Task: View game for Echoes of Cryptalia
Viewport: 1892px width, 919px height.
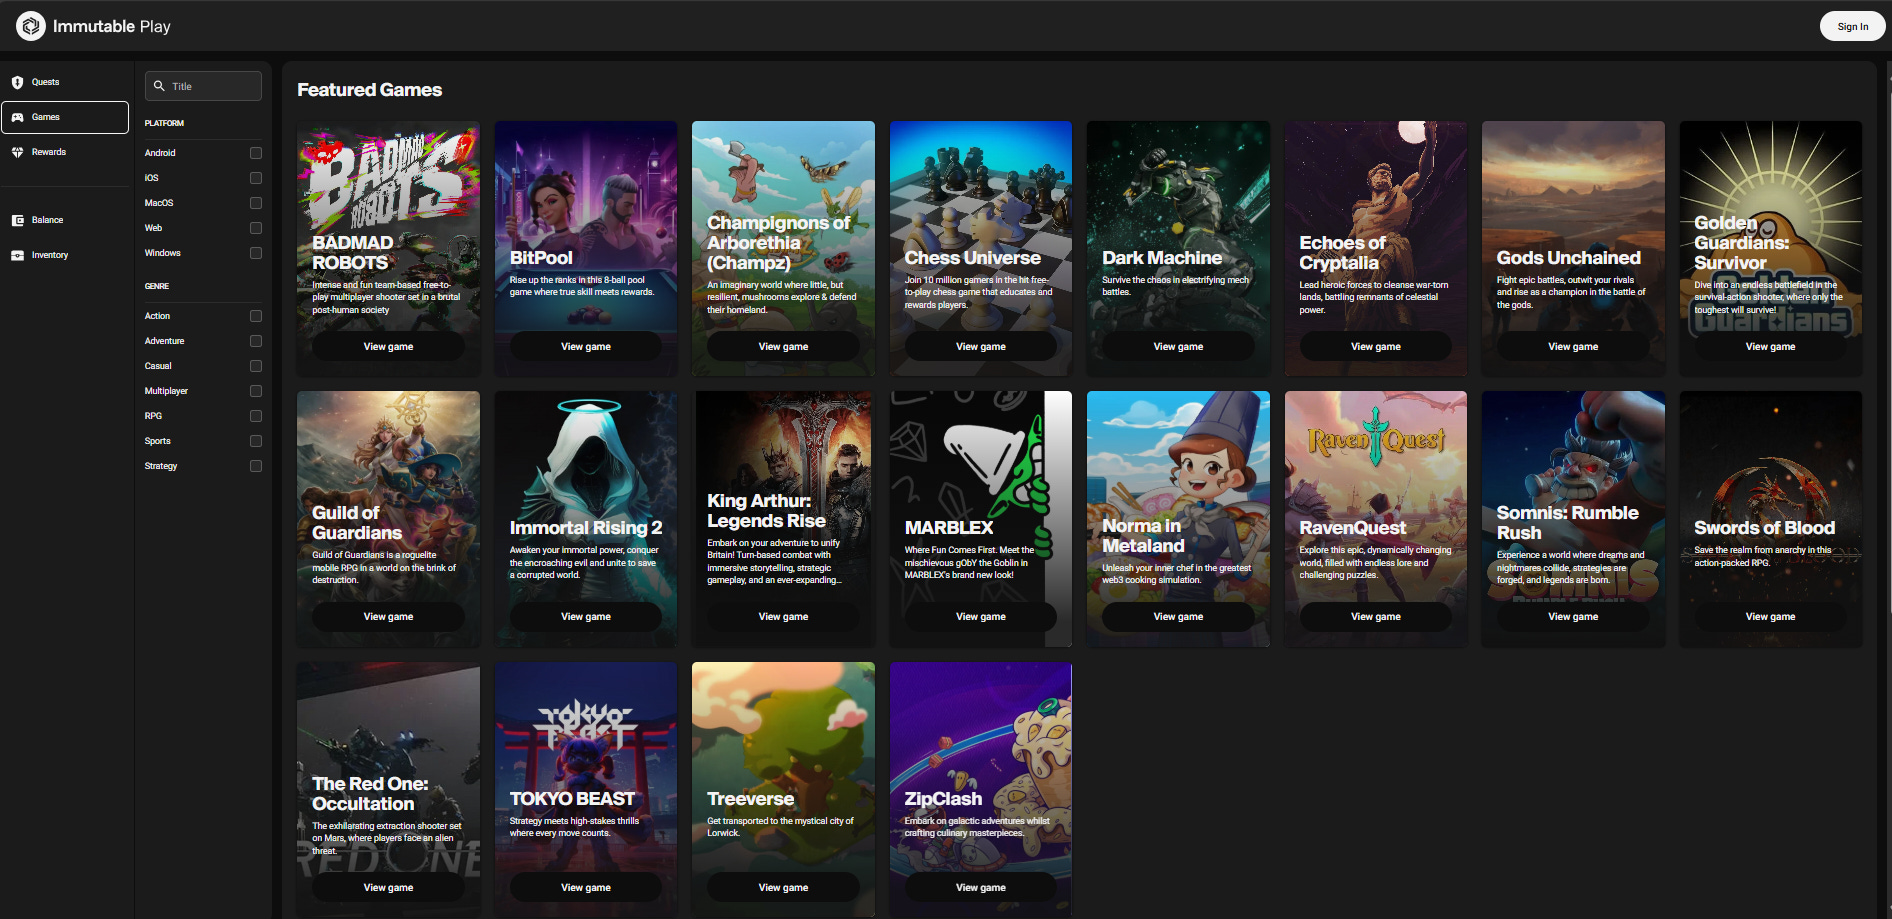Action: pos(1376,346)
